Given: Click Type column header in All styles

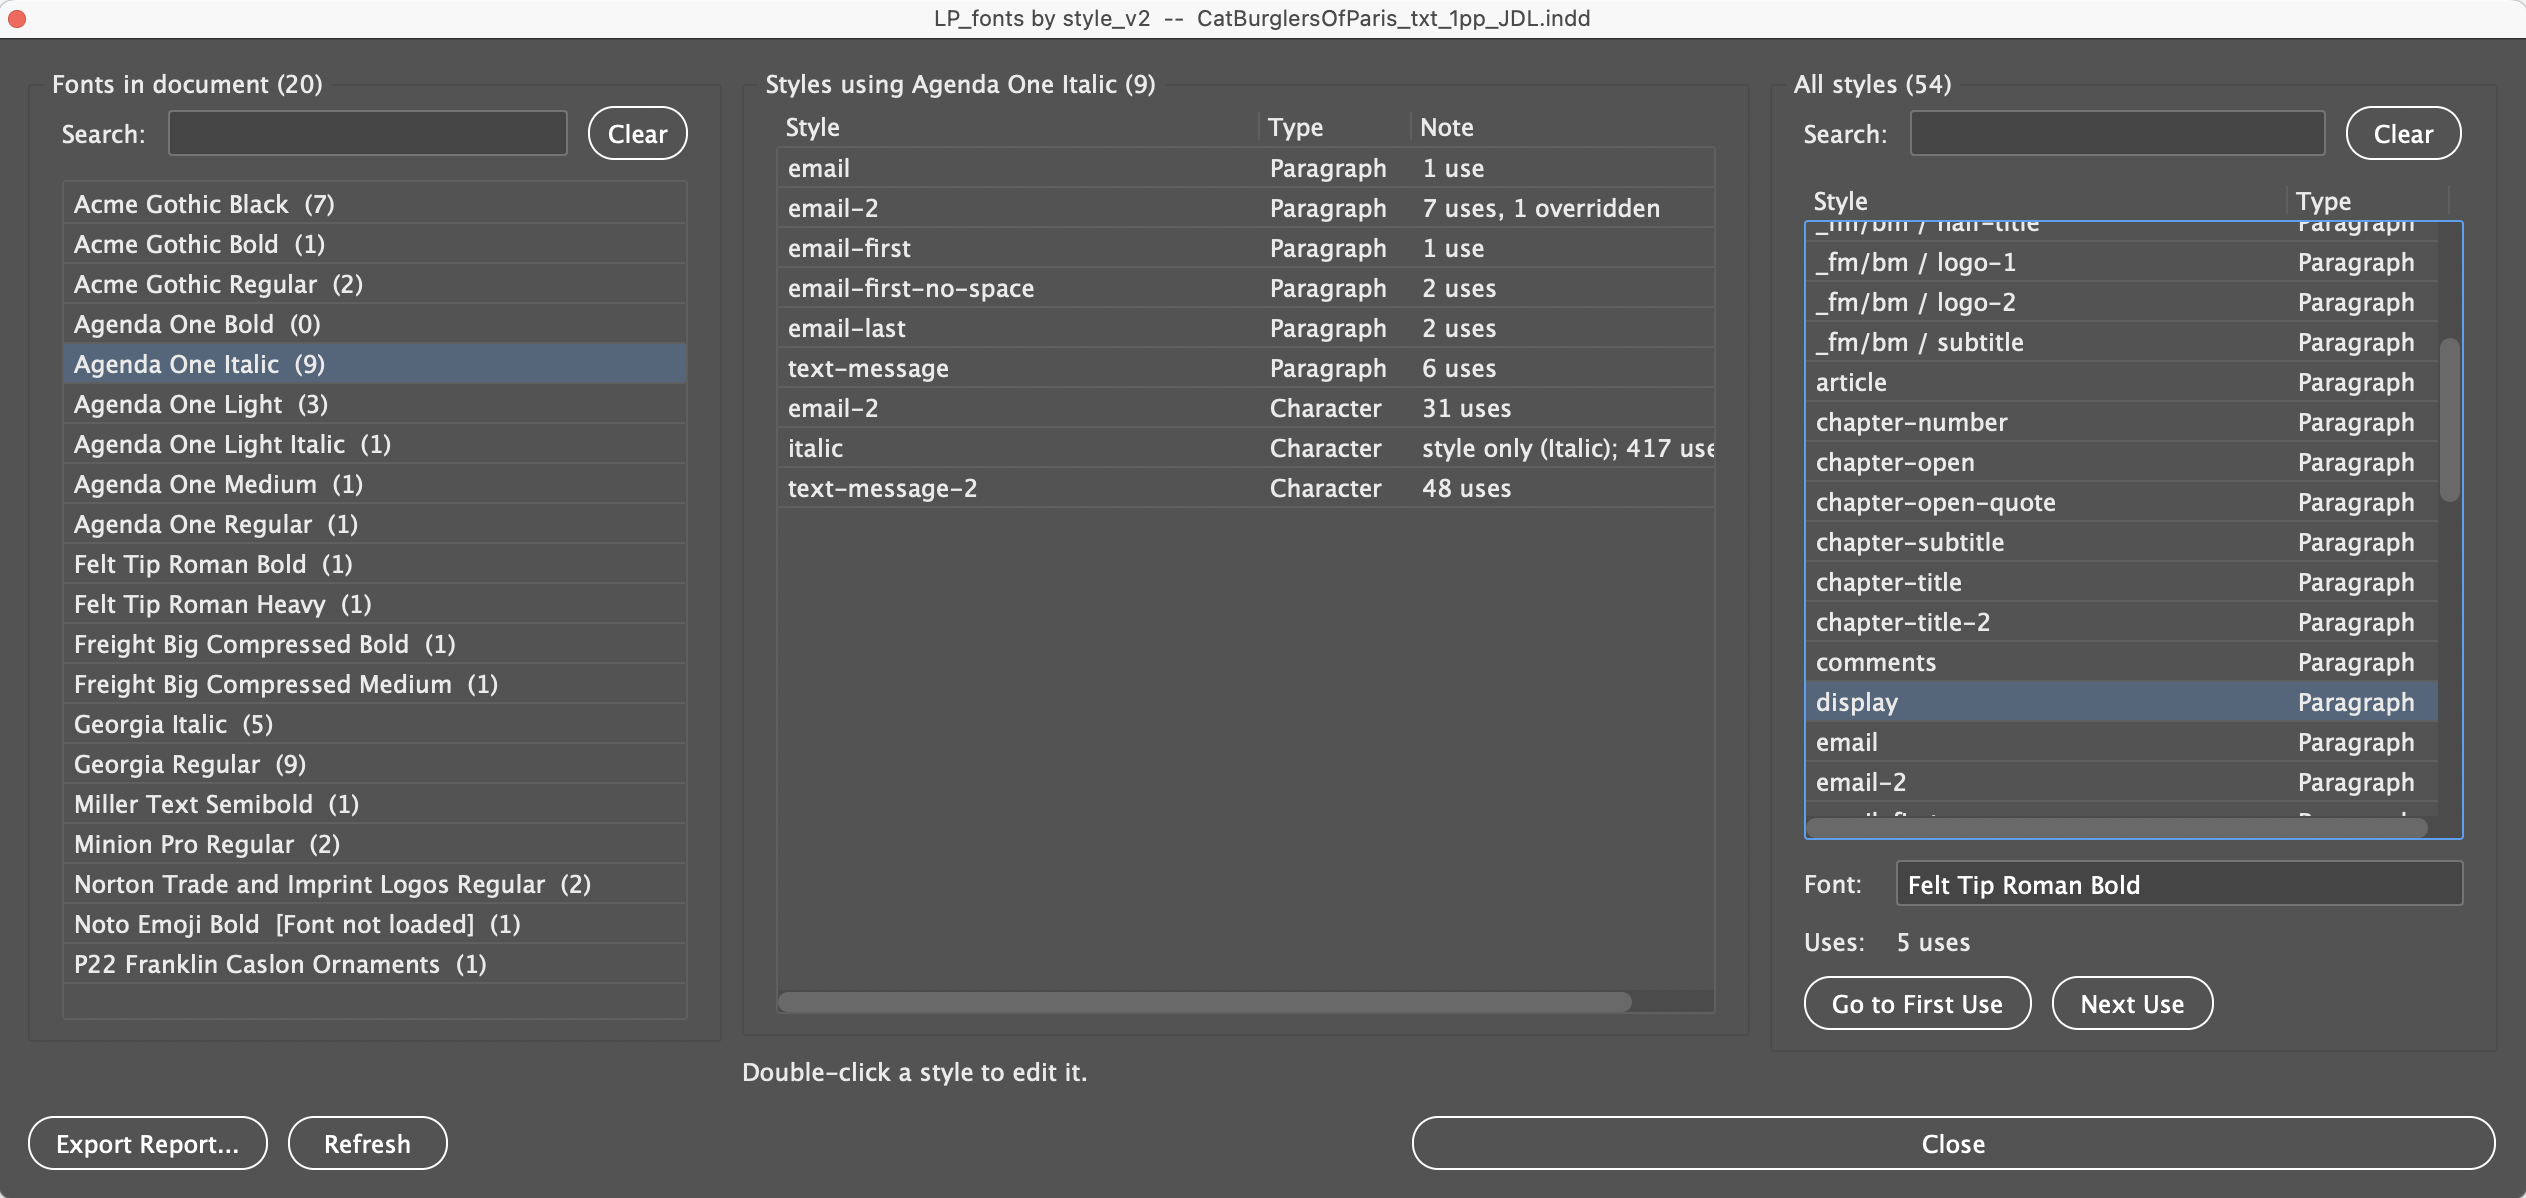Looking at the screenshot, I should [2366, 201].
